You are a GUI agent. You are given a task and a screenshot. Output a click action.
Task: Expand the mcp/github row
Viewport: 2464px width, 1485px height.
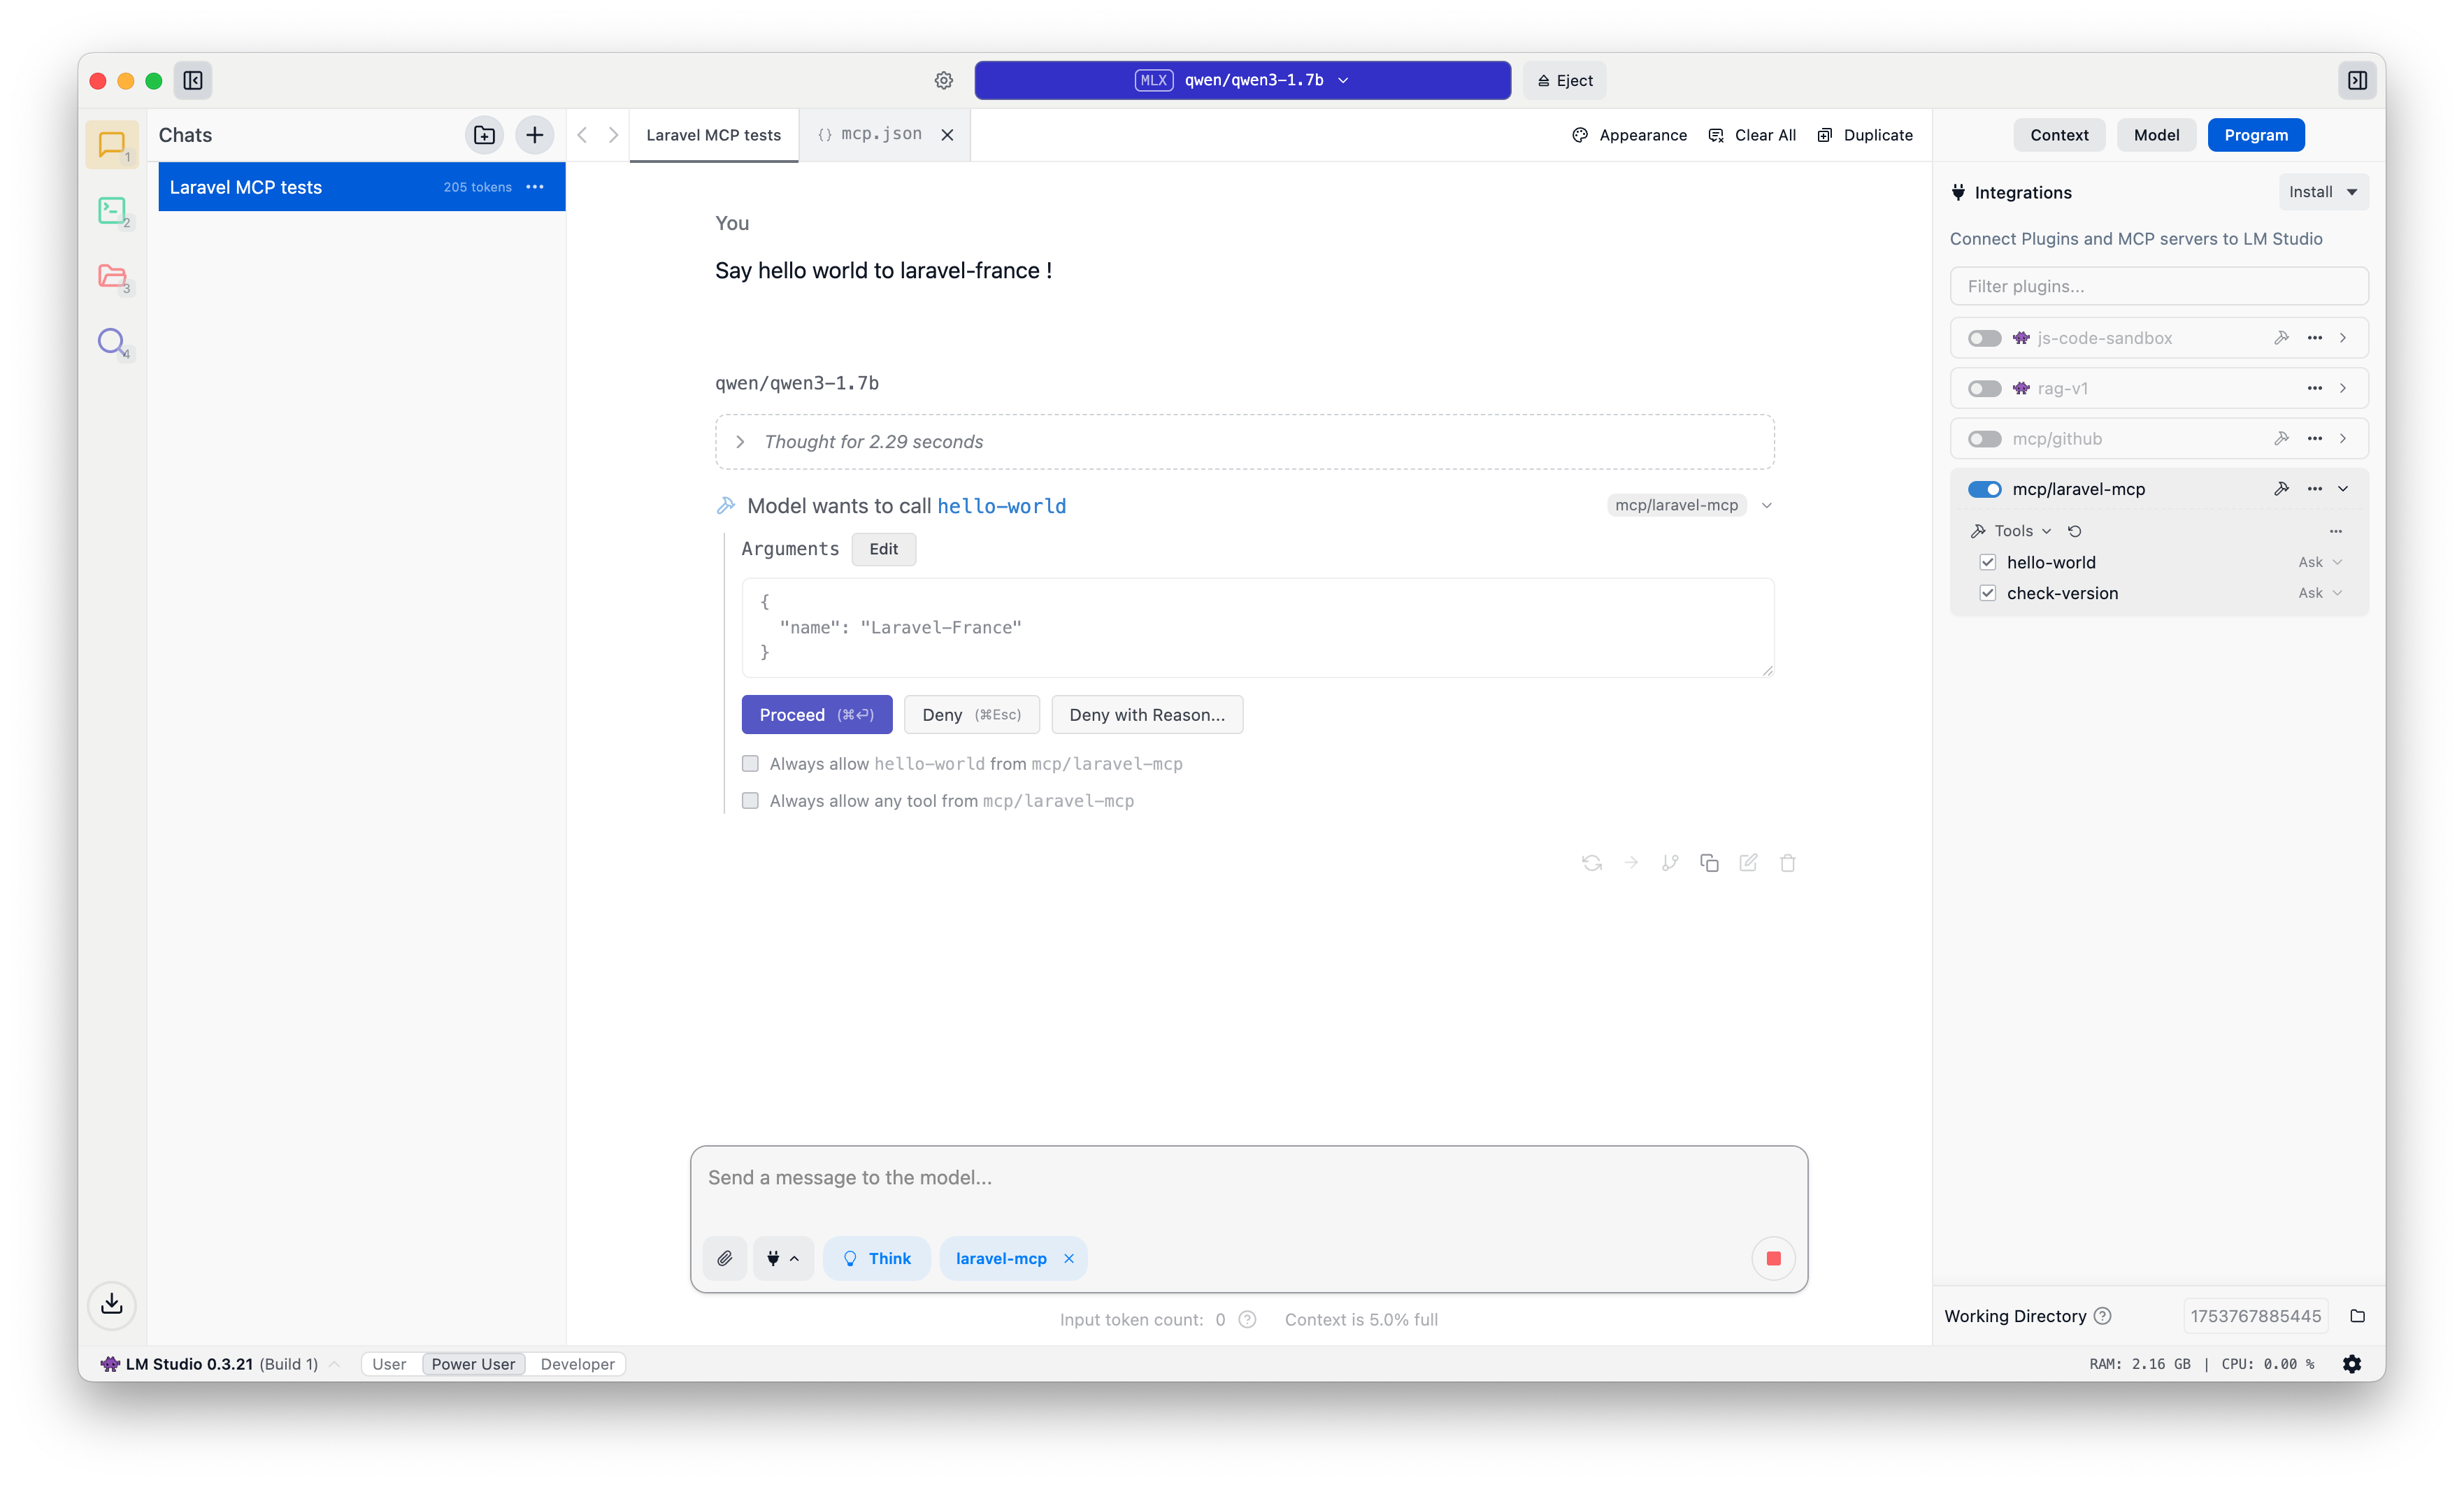pos(2343,439)
